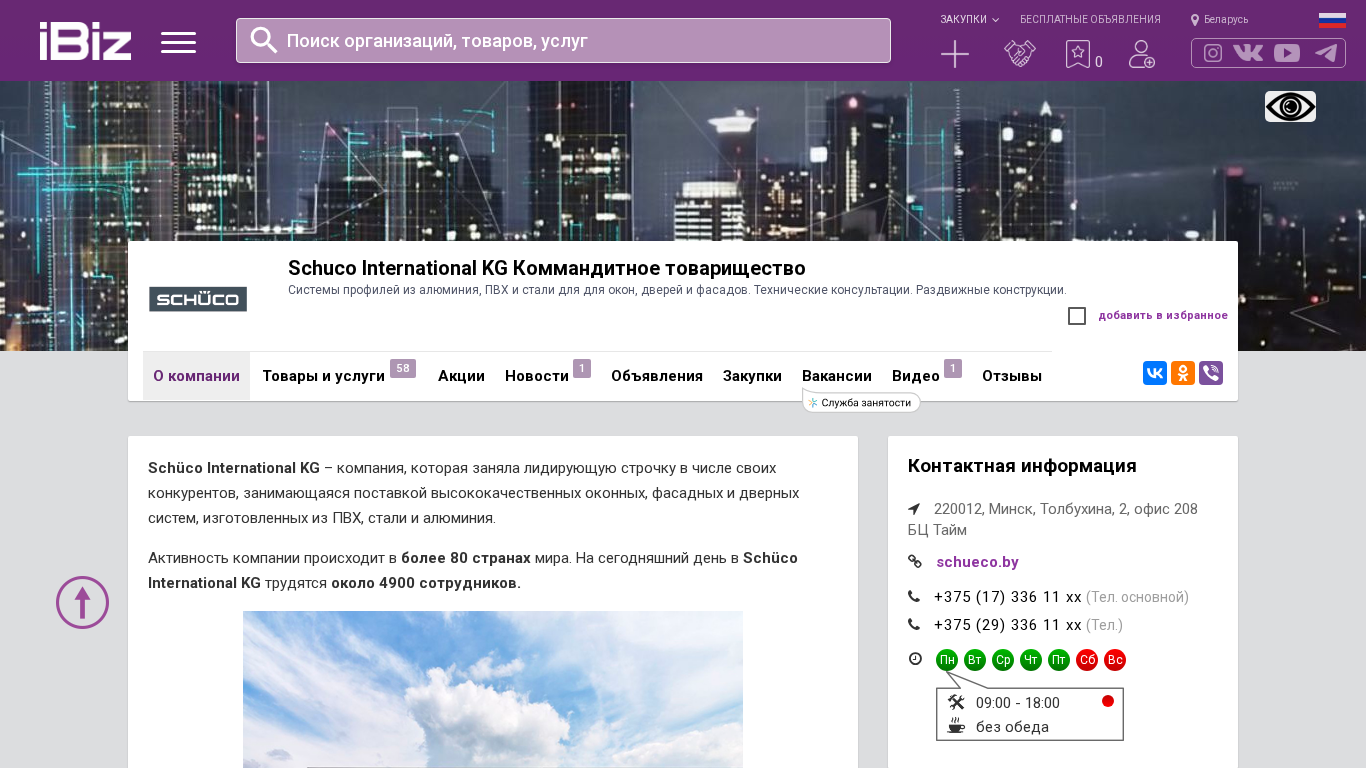Image resolution: width=1366 pixels, height=768 pixels.
Task: Toggle accessibility mode with the eye icon
Action: click(x=1290, y=107)
